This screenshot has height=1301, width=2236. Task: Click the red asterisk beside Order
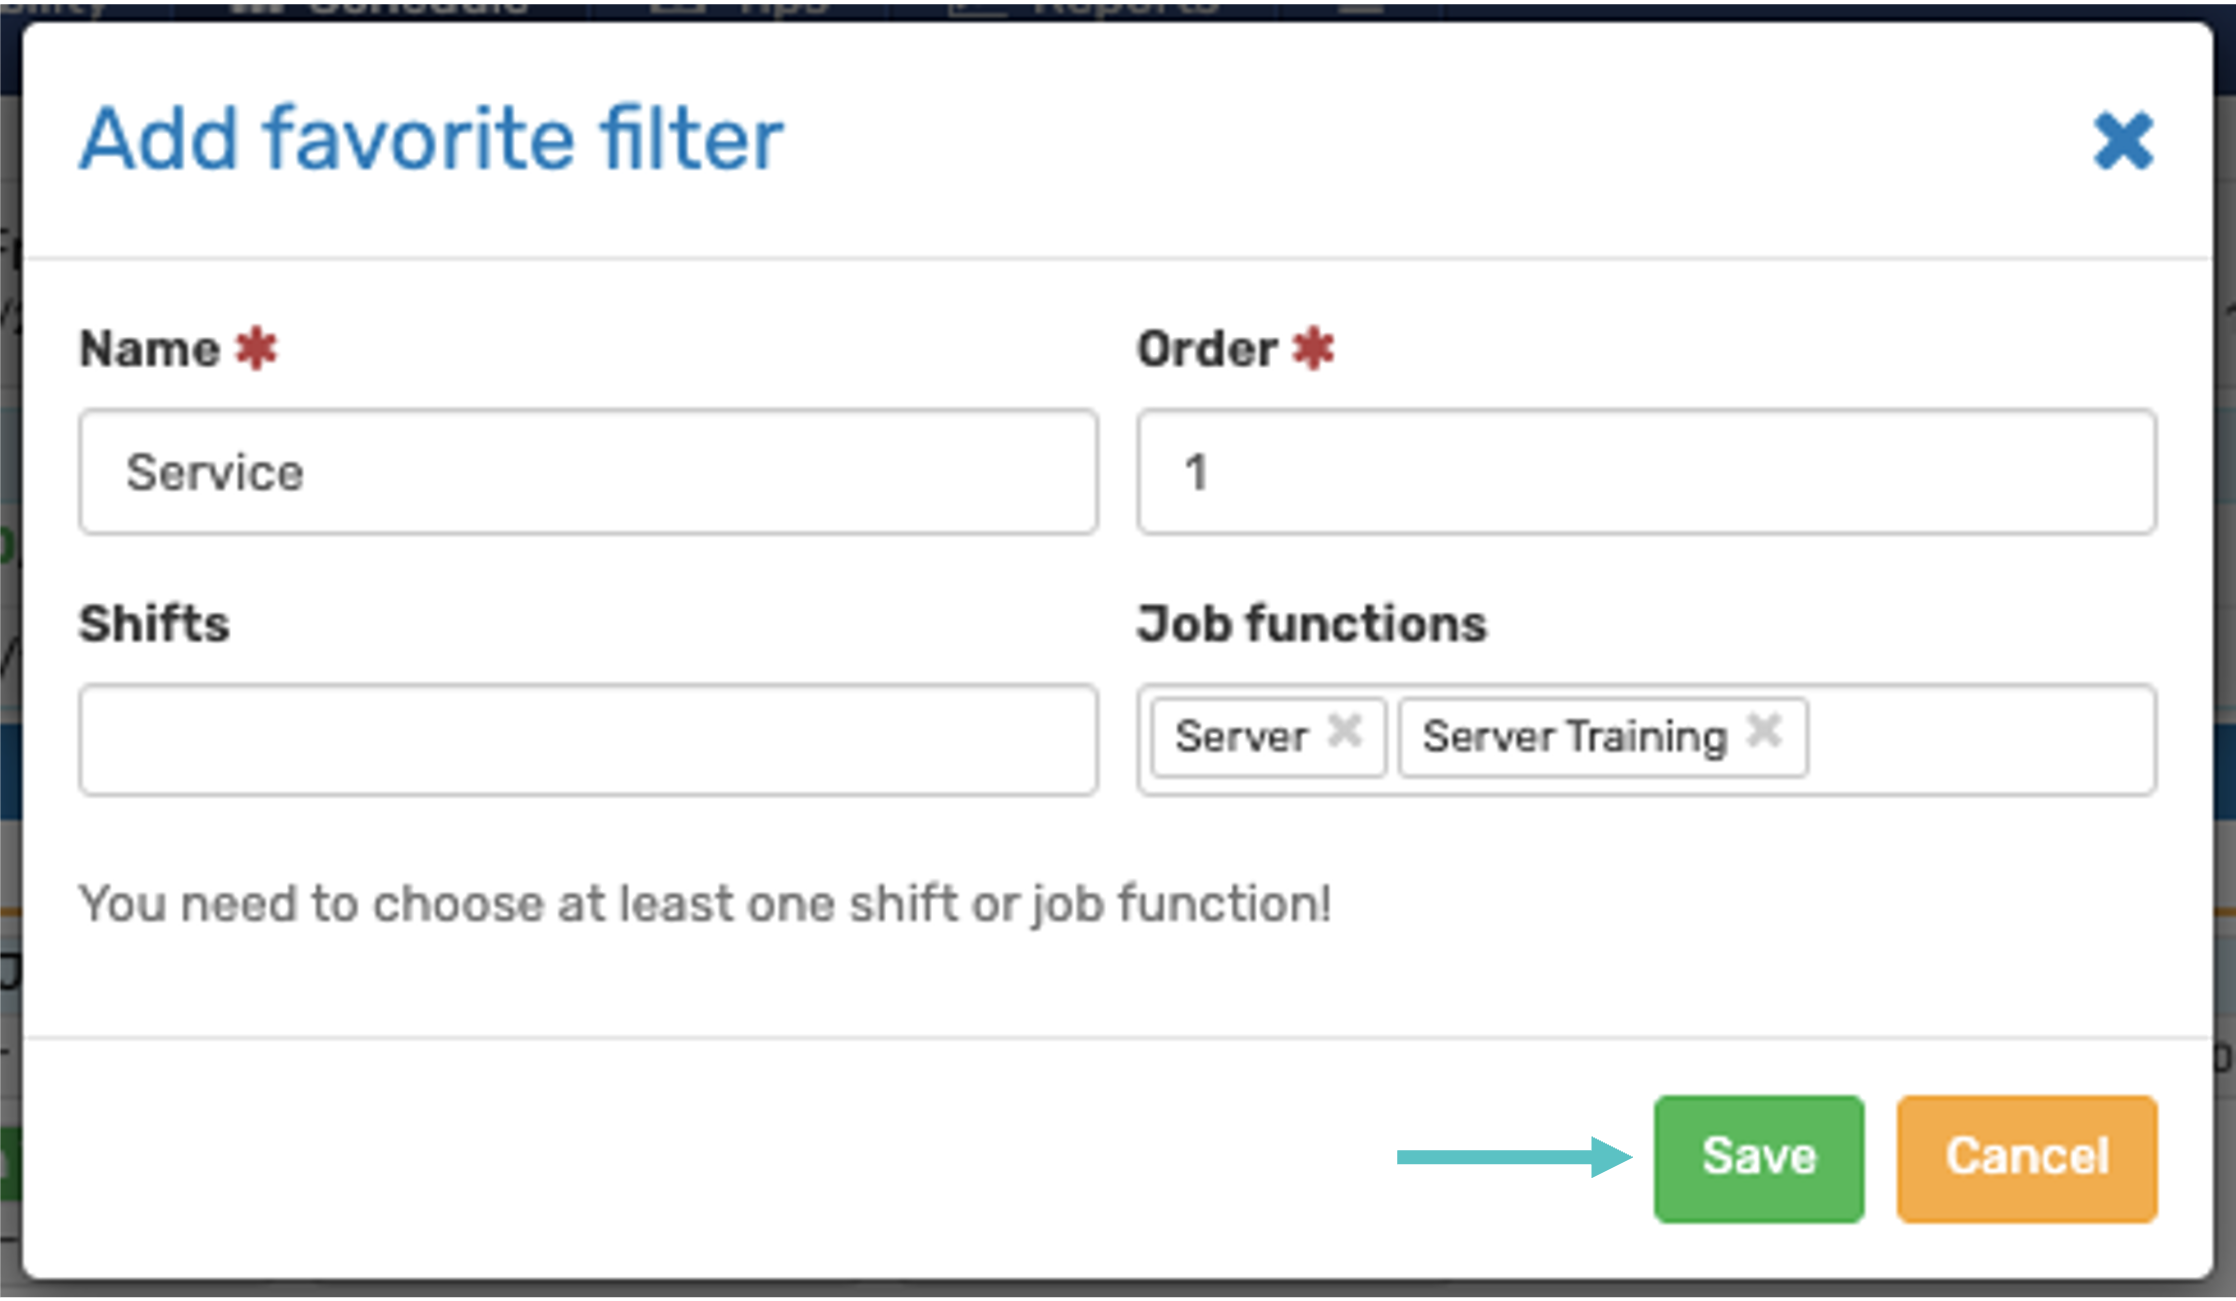tap(1313, 349)
